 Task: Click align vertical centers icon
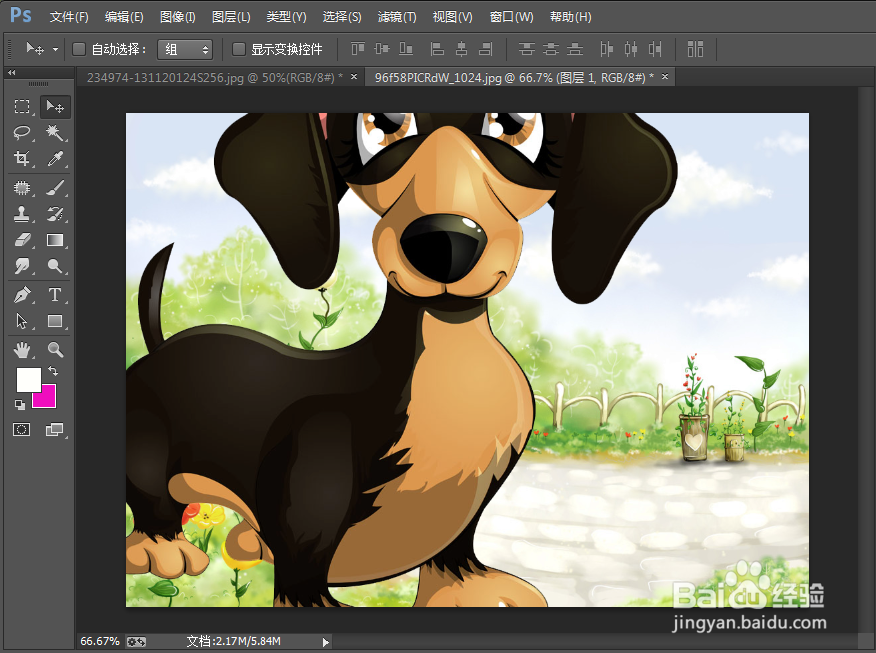click(382, 49)
